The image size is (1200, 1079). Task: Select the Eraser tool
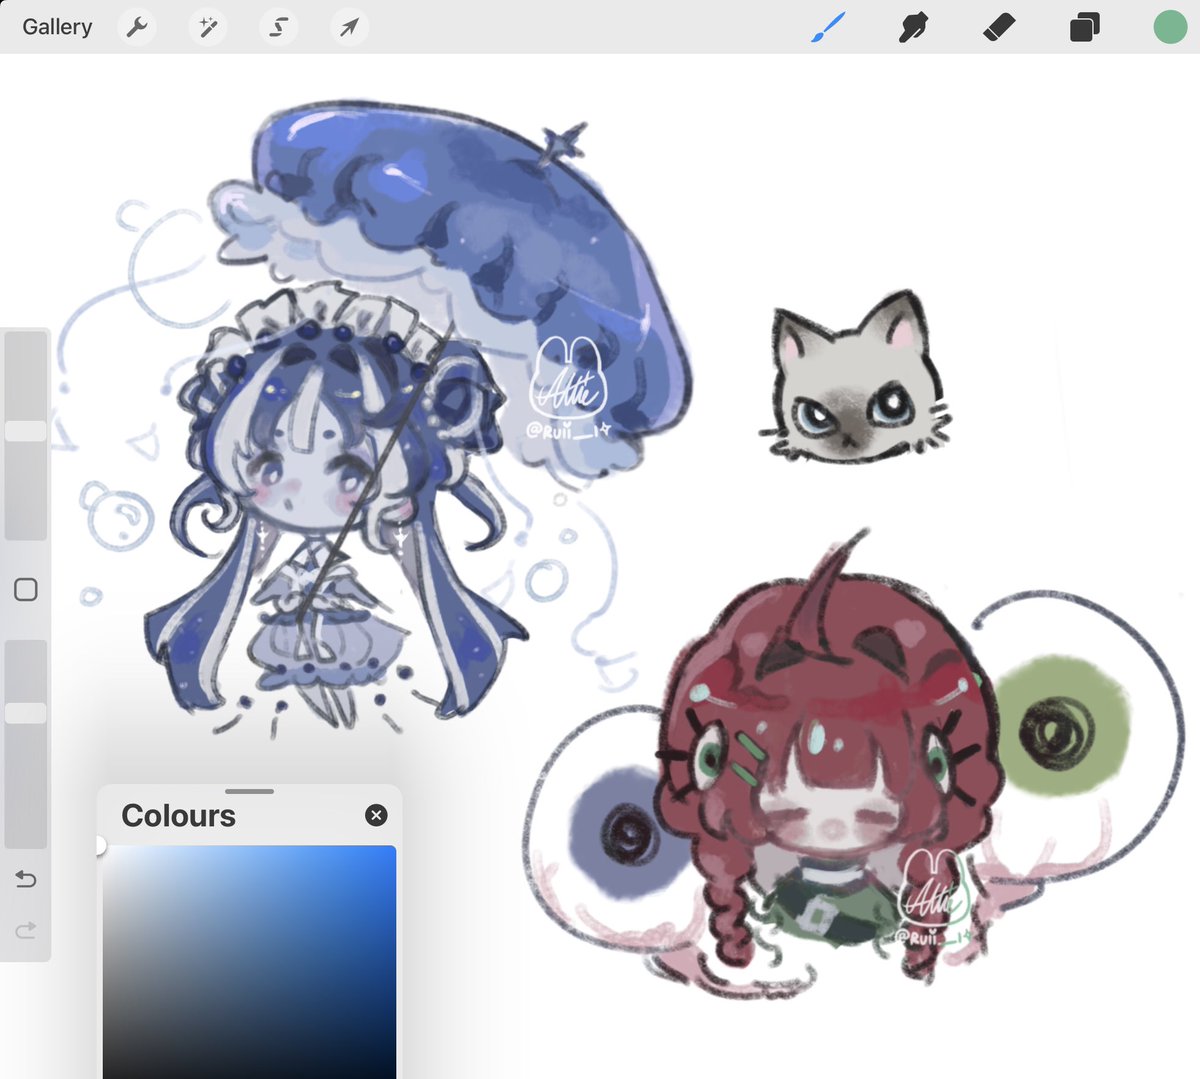coord(999,27)
